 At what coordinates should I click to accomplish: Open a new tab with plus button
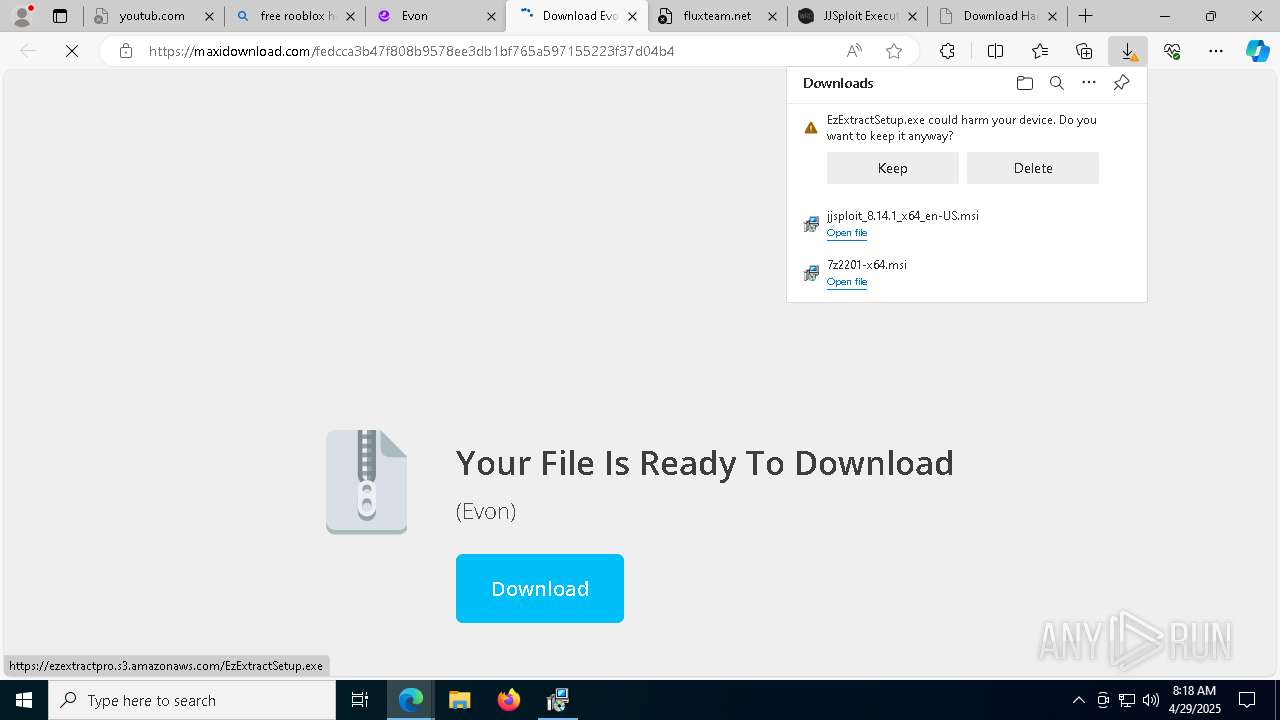1085,16
